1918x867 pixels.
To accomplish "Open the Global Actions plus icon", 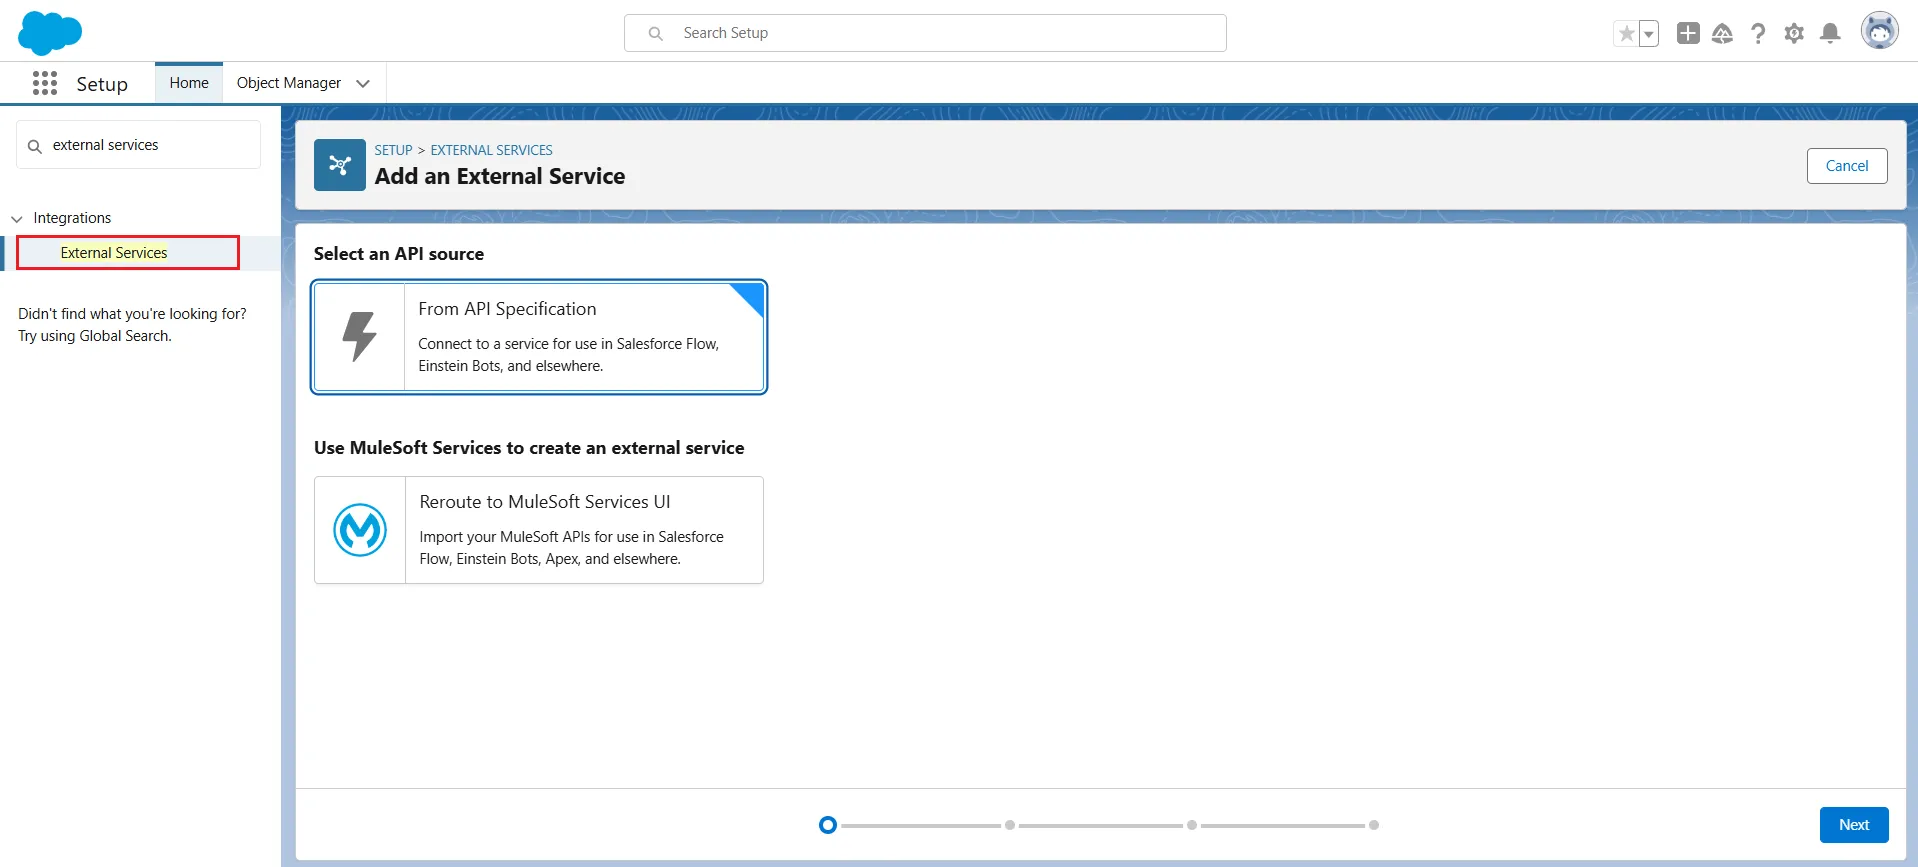I will (x=1688, y=33).
